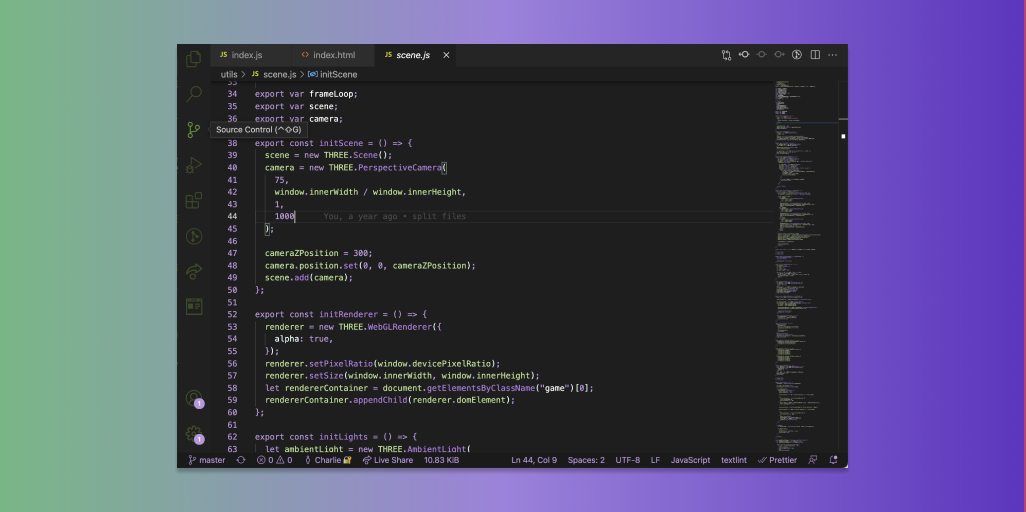Go to line via Ln 44, Col 9
The image size is (1026, 512).
(534, 460)
